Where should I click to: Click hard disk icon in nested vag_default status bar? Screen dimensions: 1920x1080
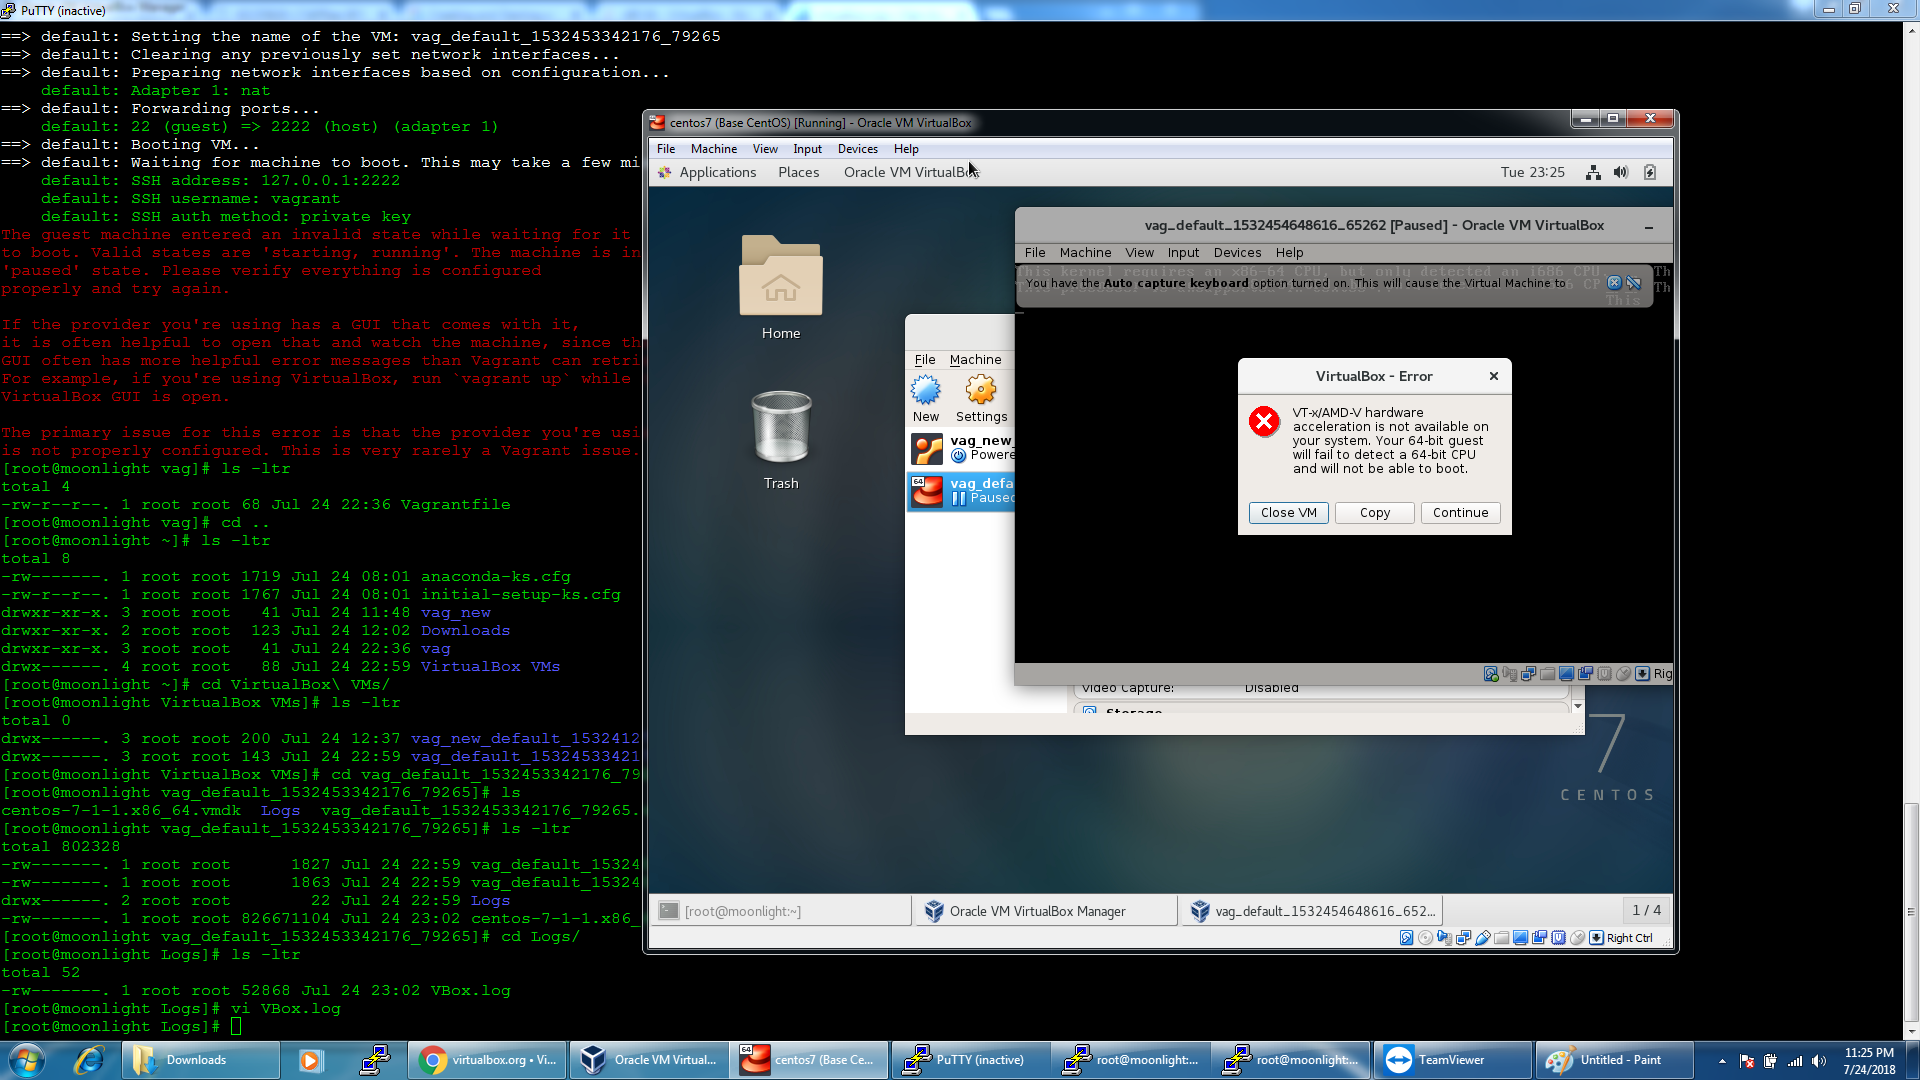point(1491,674)
